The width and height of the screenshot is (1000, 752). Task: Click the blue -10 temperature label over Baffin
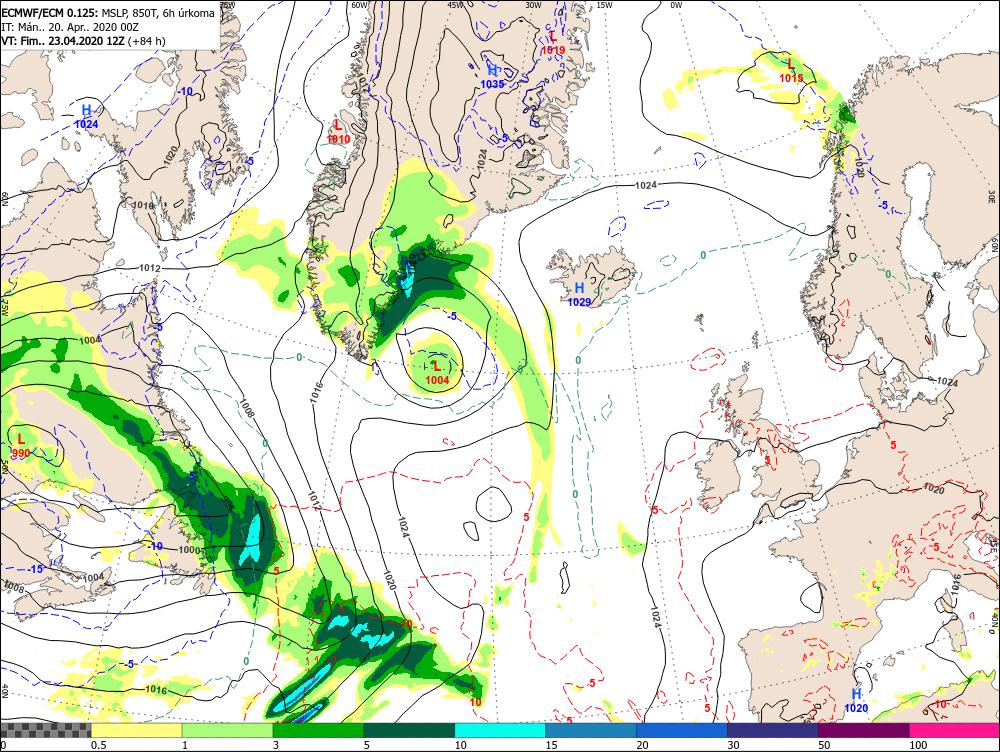coord(185,91)
